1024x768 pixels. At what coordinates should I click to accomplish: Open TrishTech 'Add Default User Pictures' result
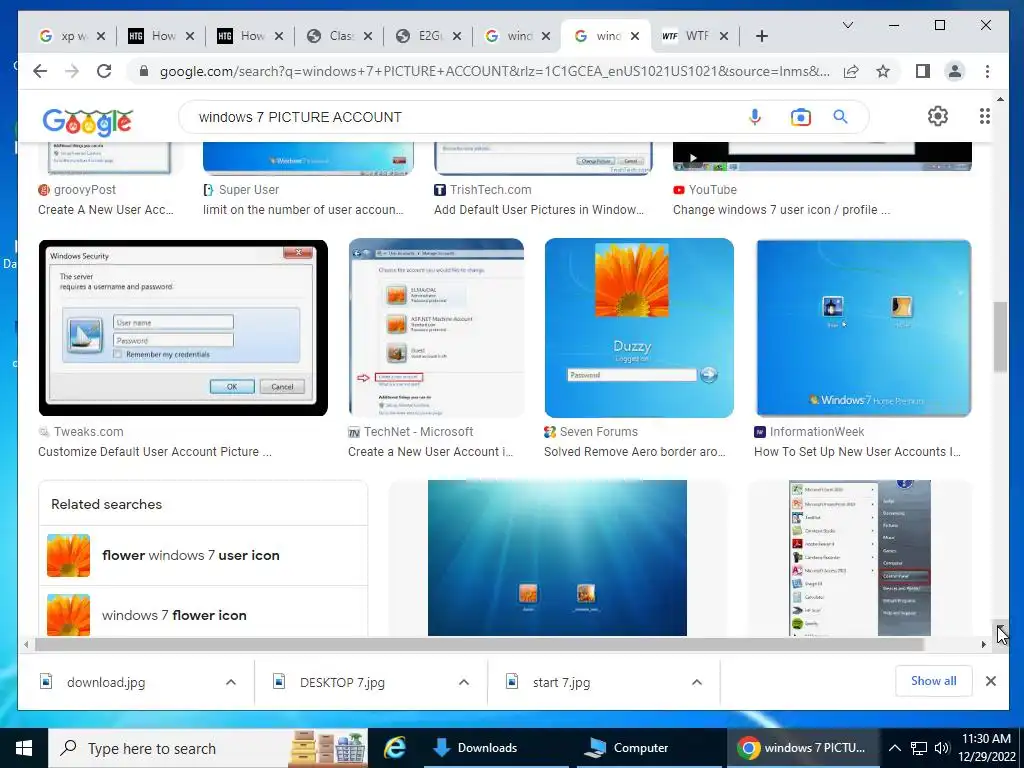click(x=539, y=210)
